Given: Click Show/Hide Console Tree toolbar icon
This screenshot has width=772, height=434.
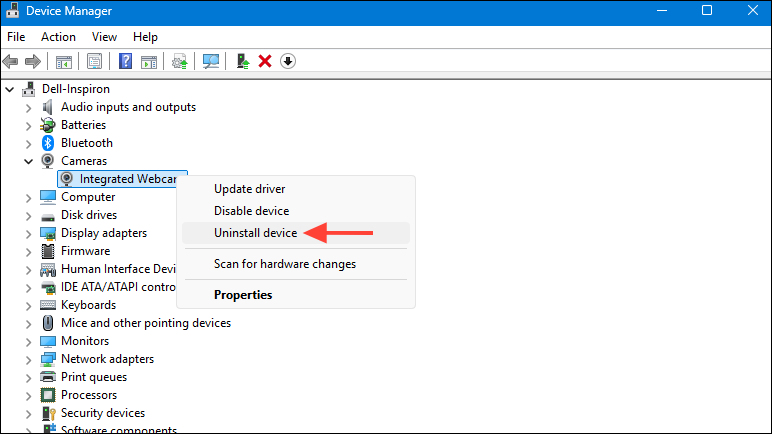Looking at the screenshot, I should [x=64, y=61].
